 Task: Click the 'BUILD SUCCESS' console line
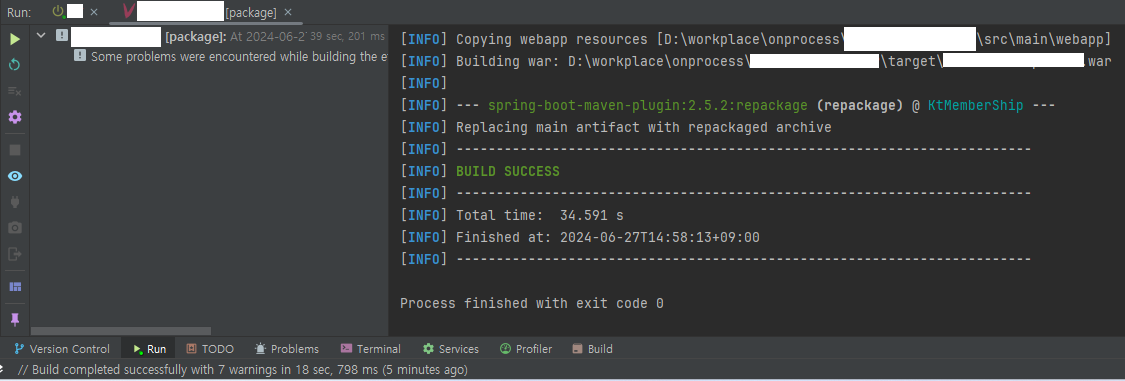[508, 171]
